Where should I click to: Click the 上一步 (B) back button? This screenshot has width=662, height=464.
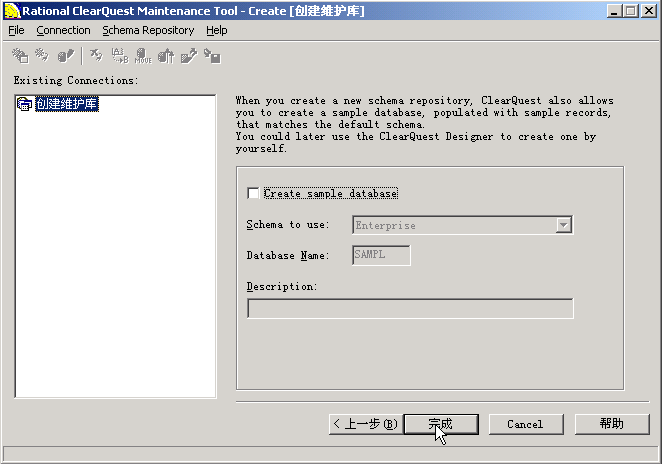(x=366, y=424)
